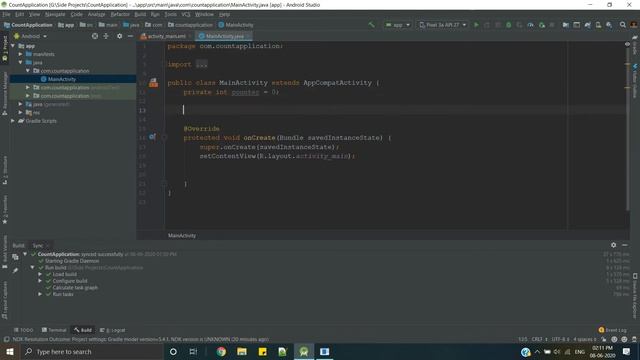This screenshot has height=360, width=640.
Task: Click the Task View icon on taskbar
Action: [x=193, y=351]
